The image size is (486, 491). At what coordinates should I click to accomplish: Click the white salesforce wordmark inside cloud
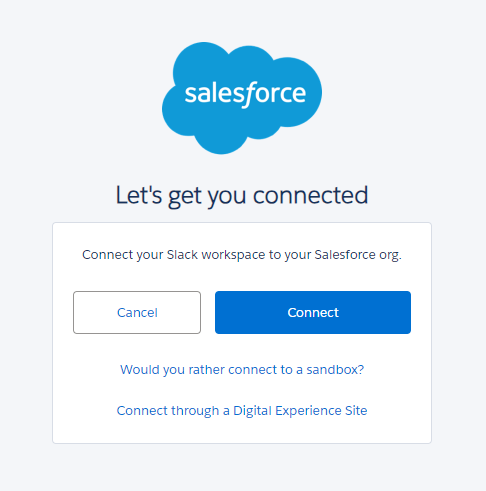point(245,94)
